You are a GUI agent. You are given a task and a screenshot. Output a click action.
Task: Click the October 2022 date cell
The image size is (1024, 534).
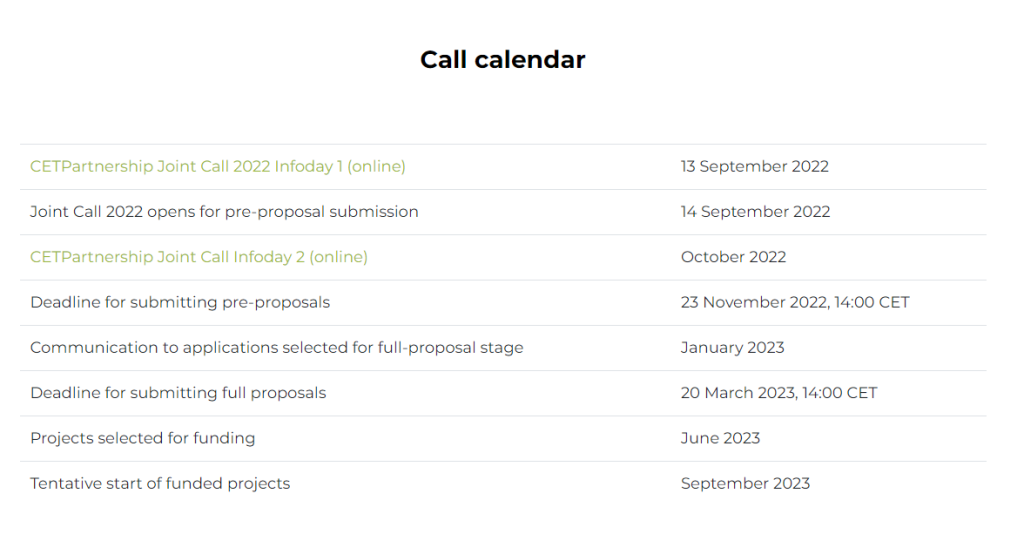(x=733, y=257)
